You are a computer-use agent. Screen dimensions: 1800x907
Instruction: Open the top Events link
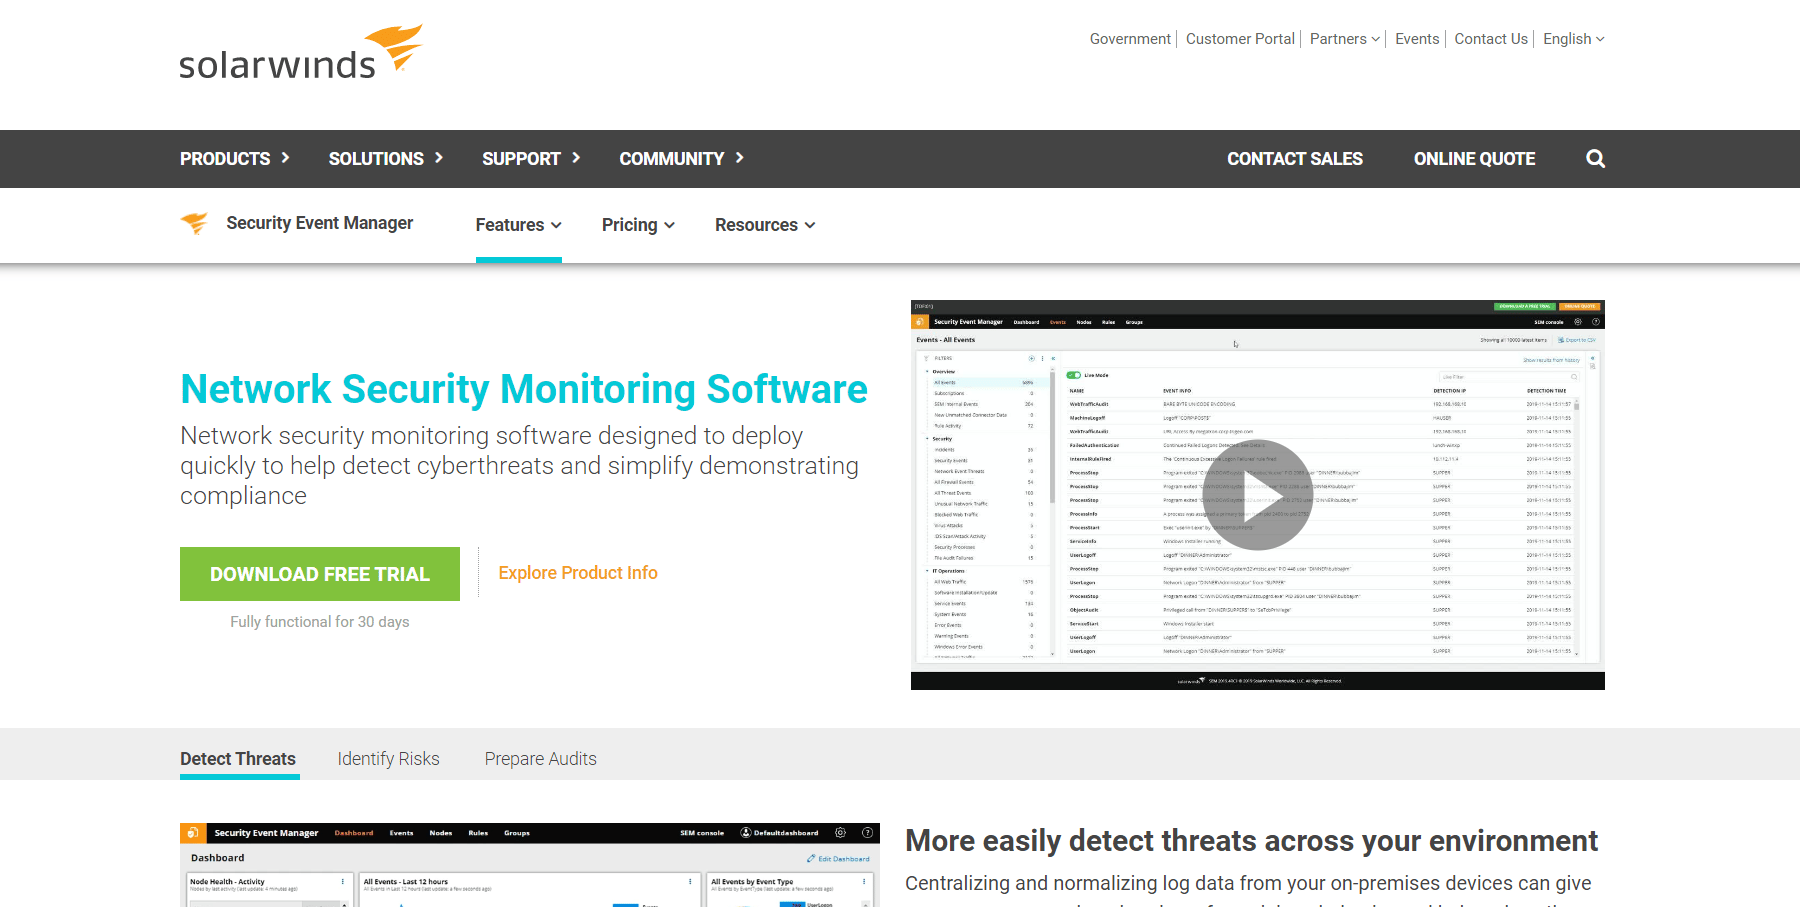click(x=1417, y=39)
